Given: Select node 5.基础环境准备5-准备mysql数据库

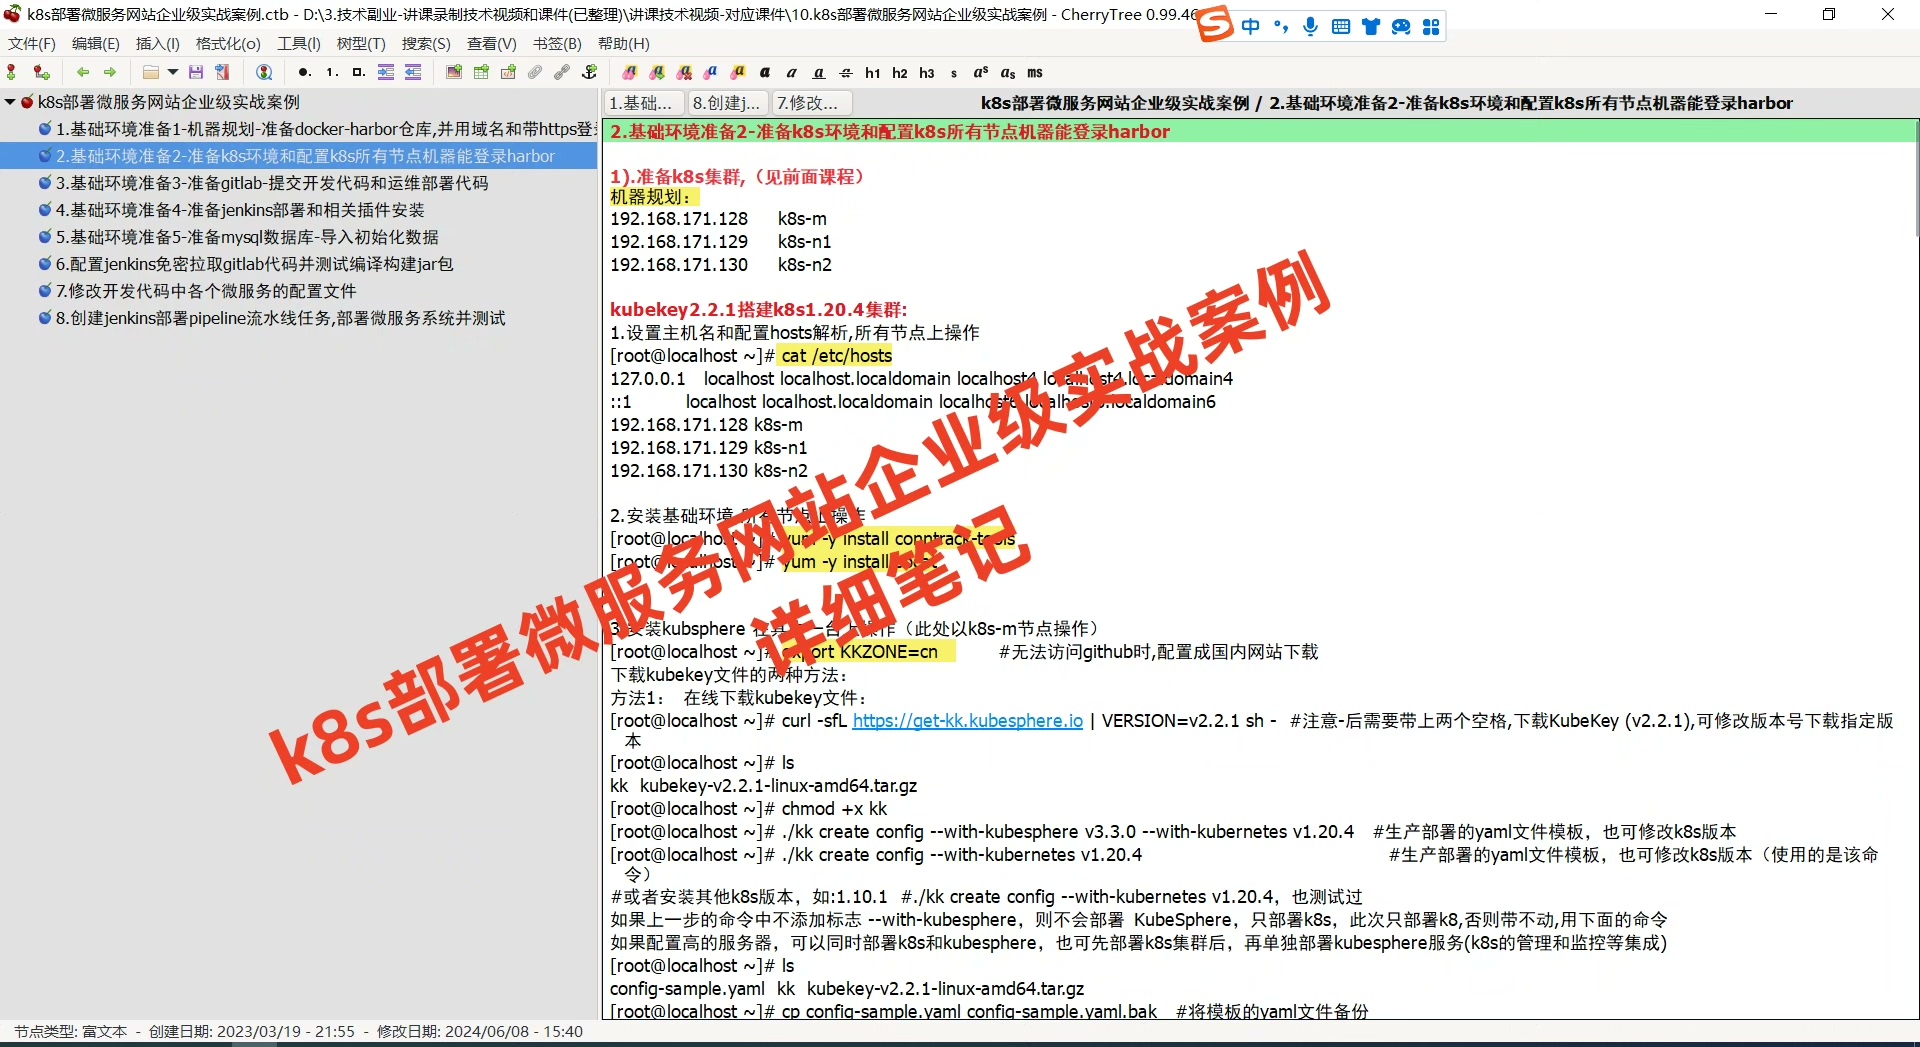Looking at the screenshot, I should [239, 237].
